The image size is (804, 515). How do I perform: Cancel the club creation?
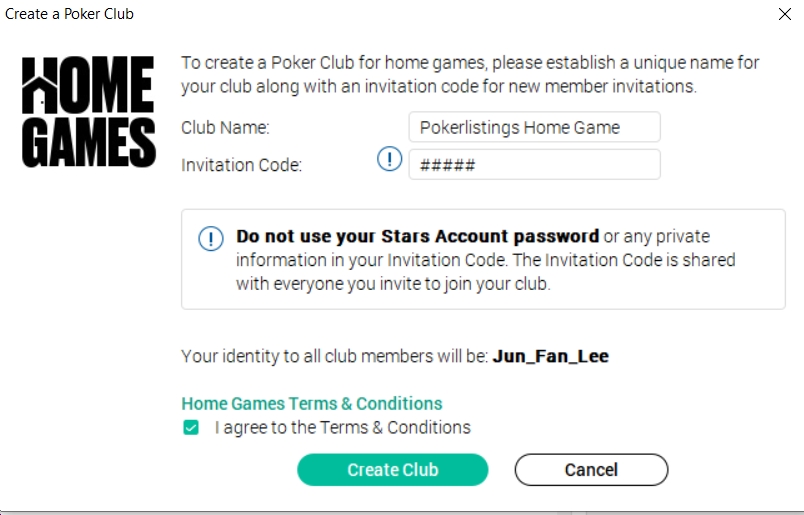coord(591,470)
